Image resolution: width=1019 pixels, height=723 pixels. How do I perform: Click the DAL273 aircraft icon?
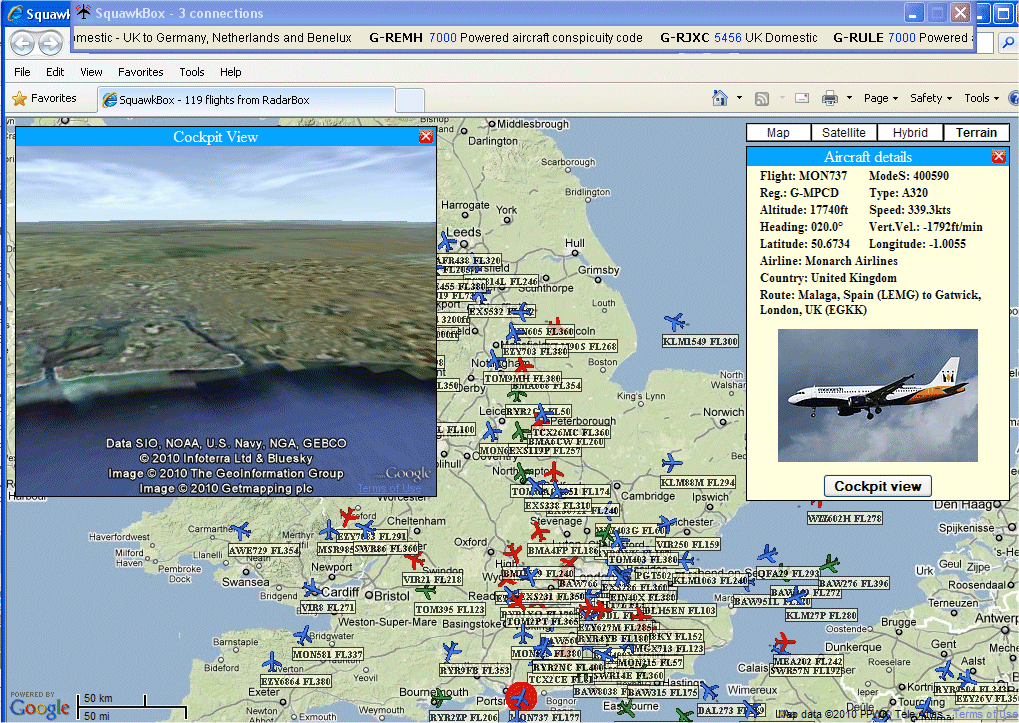coord(709,691)
